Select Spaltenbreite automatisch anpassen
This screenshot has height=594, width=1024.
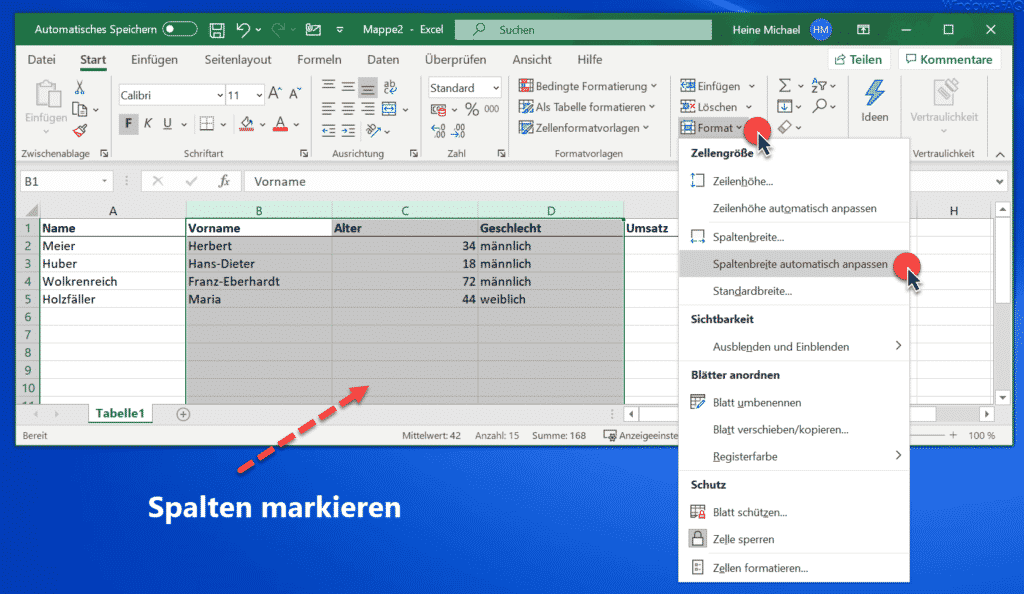click(x=794, y=264)
